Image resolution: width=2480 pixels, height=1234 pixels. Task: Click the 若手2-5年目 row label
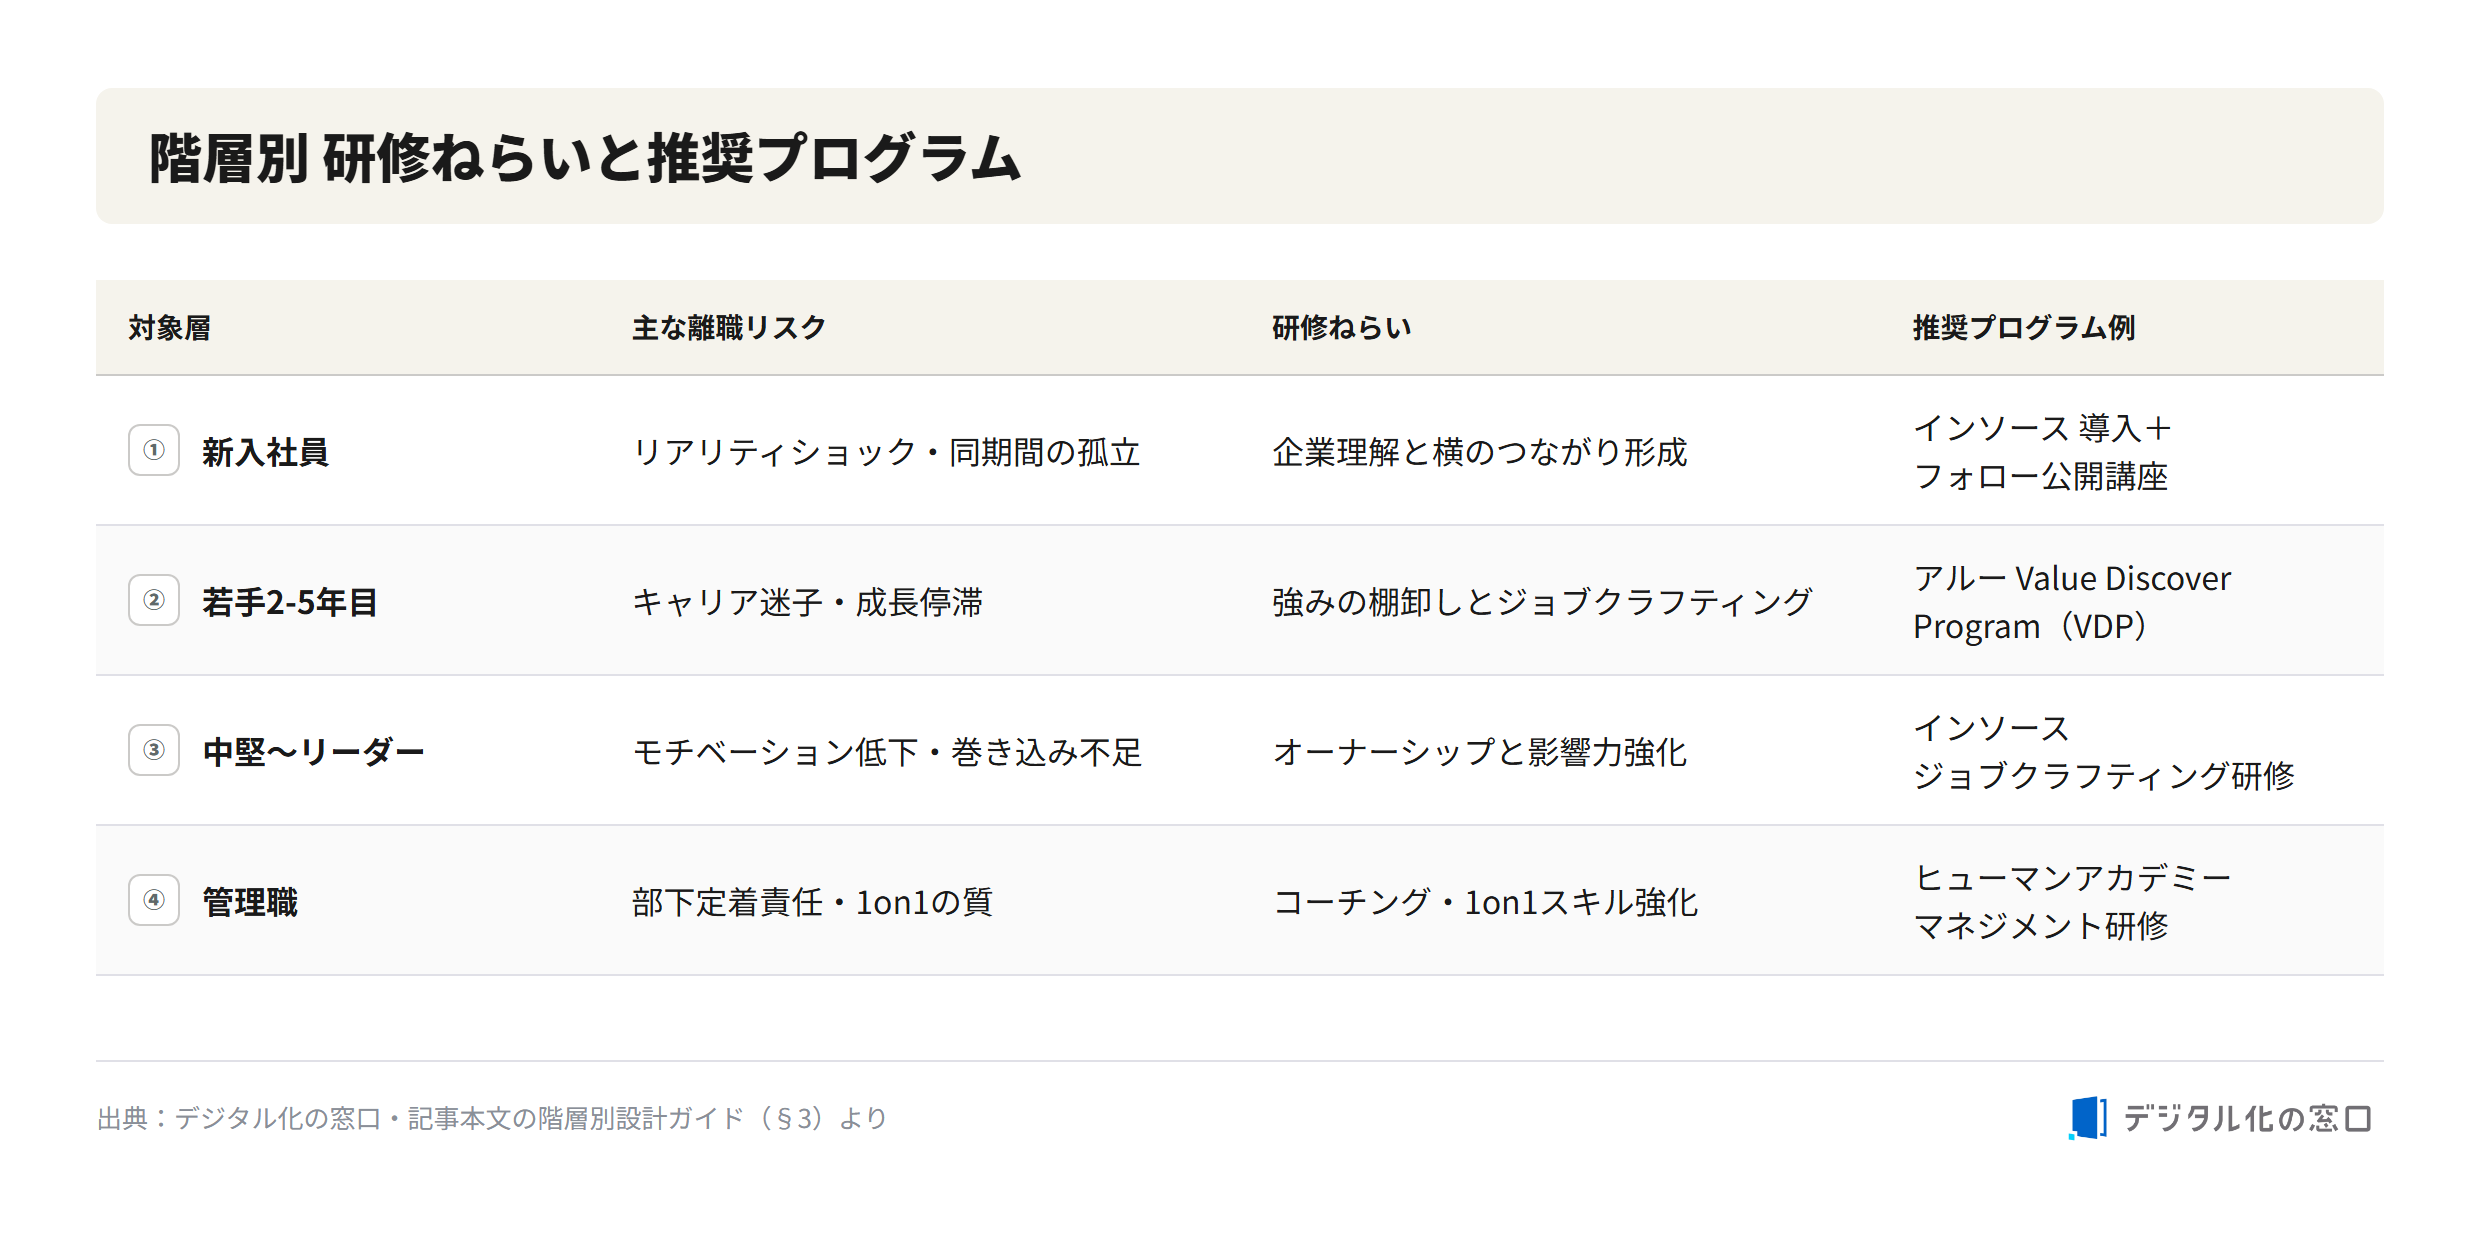tap(290, 602)
